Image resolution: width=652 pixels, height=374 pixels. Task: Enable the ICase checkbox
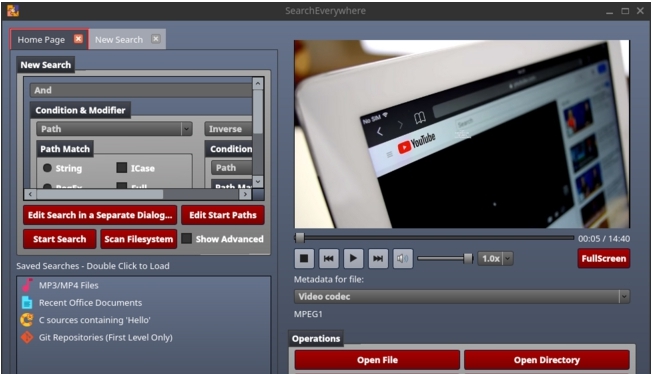(x=121, y=168)
